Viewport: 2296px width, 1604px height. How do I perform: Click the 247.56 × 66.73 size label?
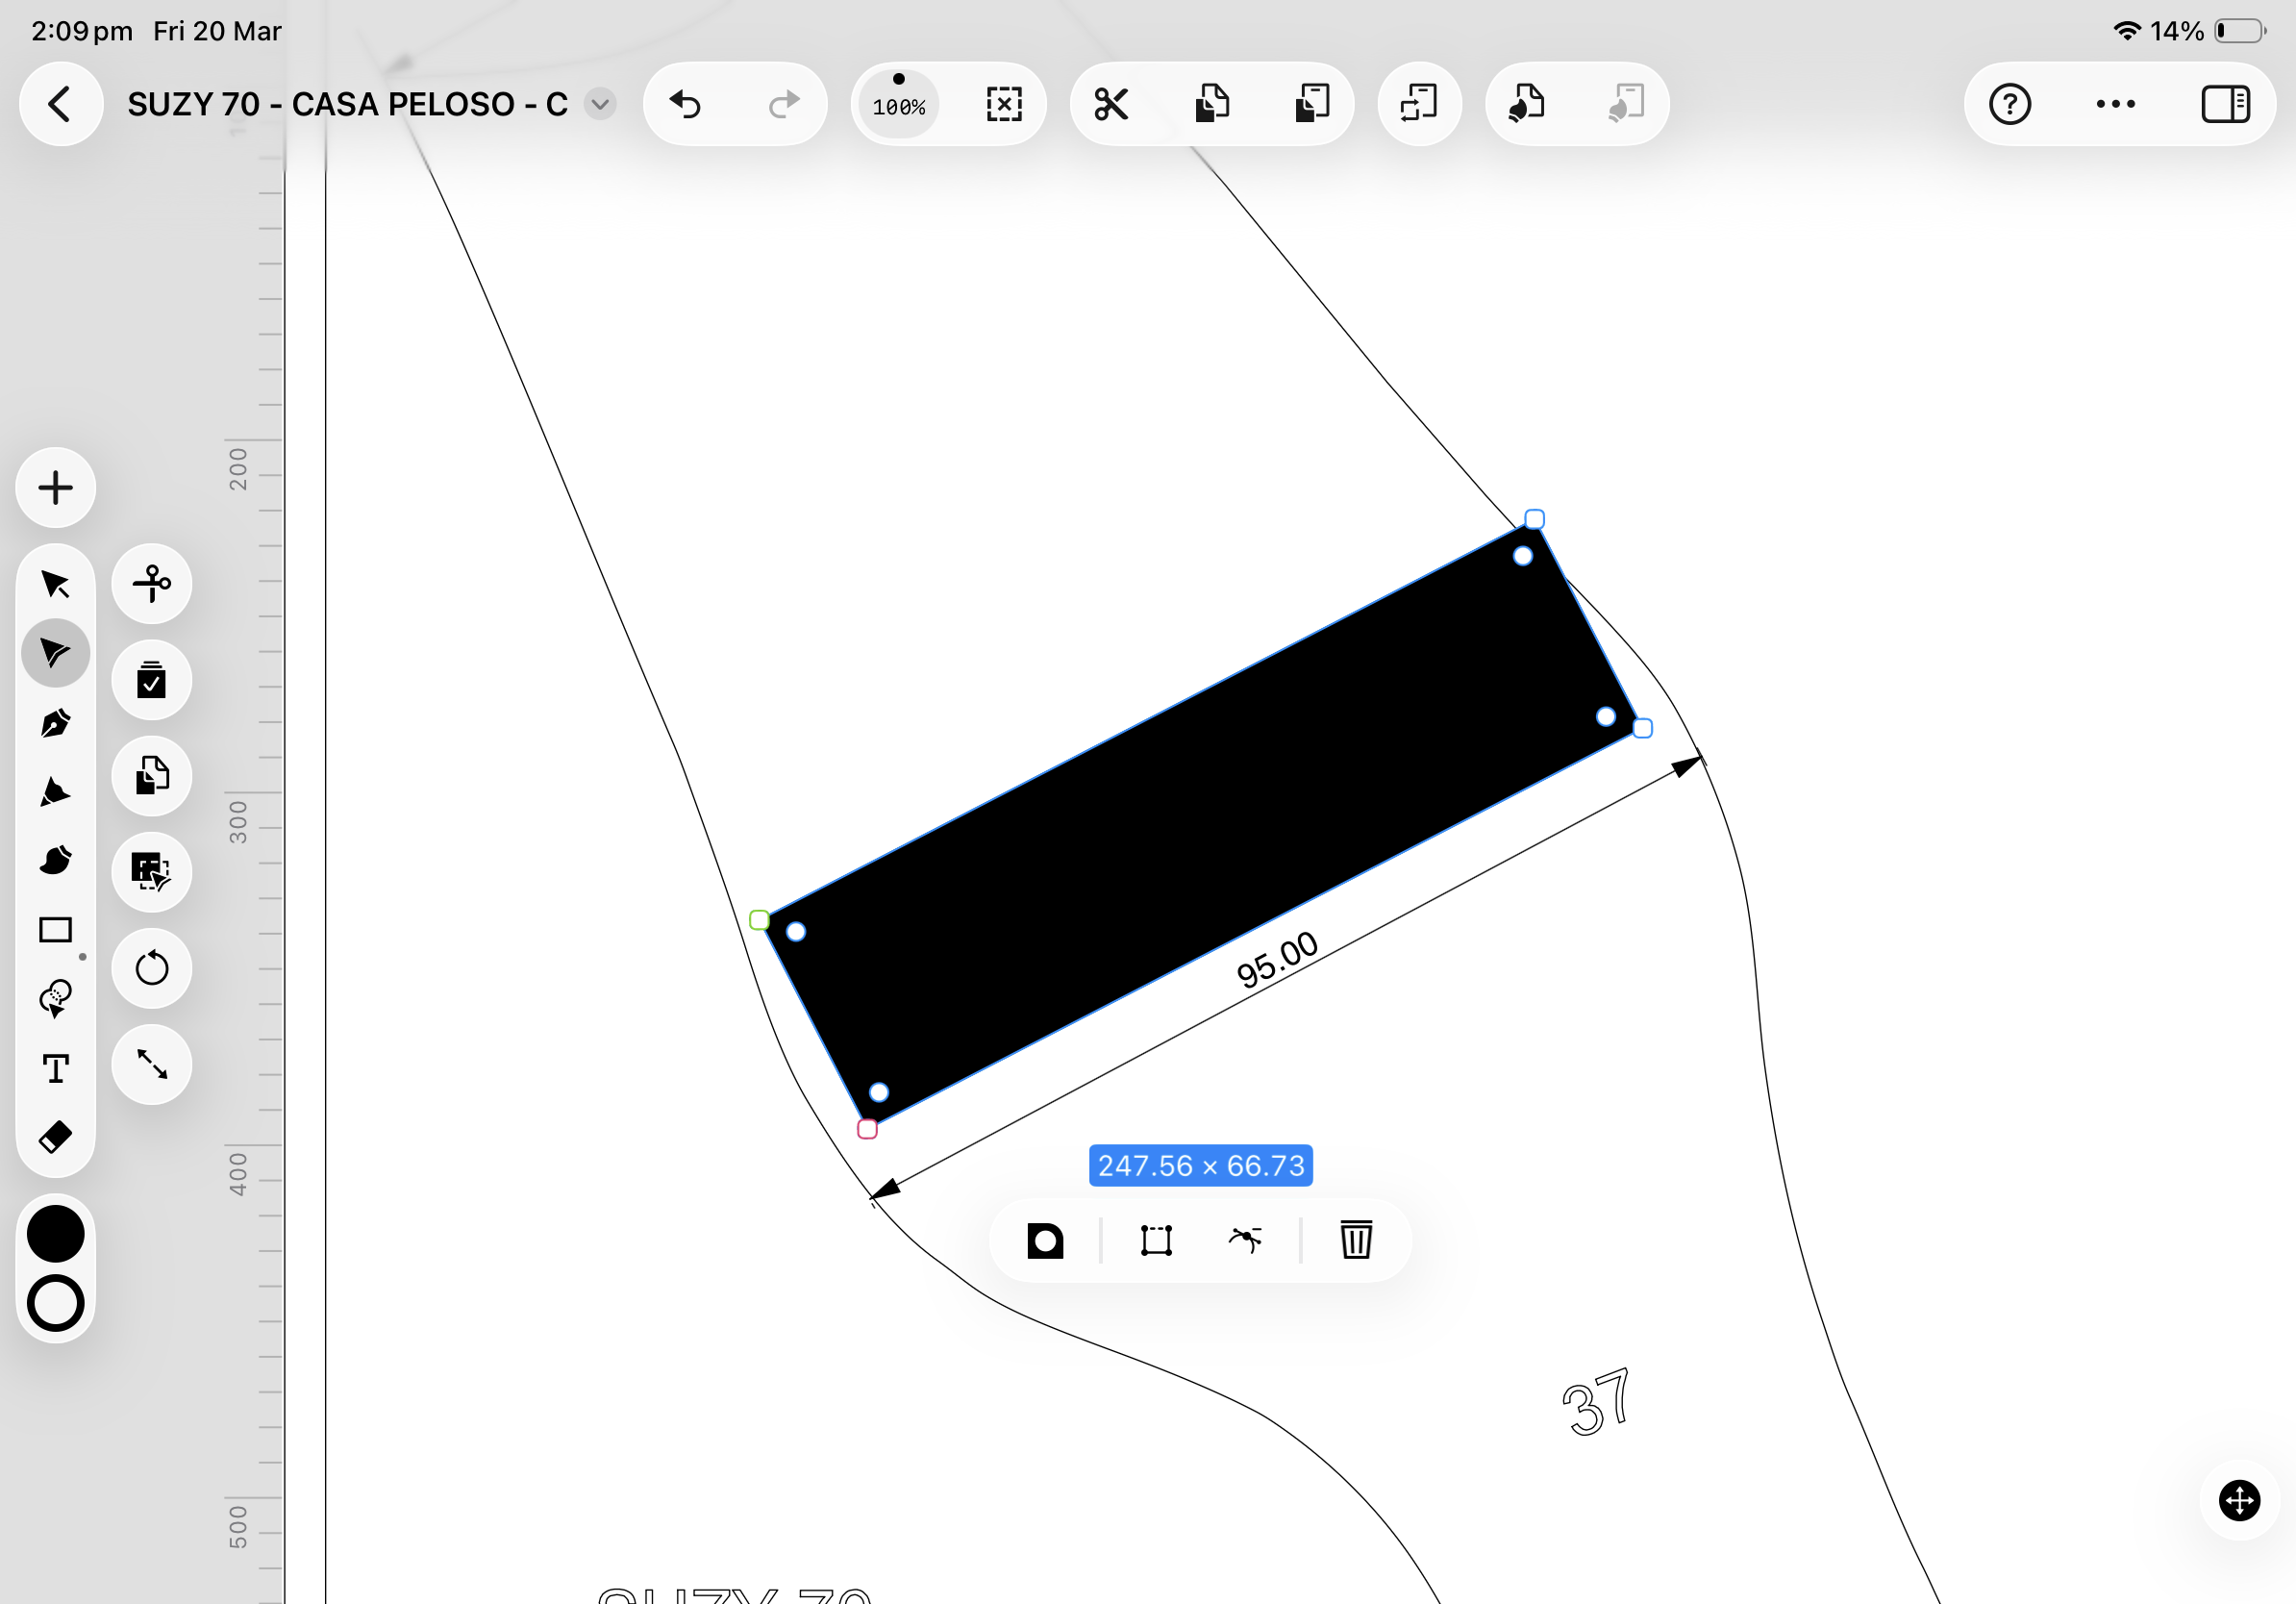(1201, 1166)
